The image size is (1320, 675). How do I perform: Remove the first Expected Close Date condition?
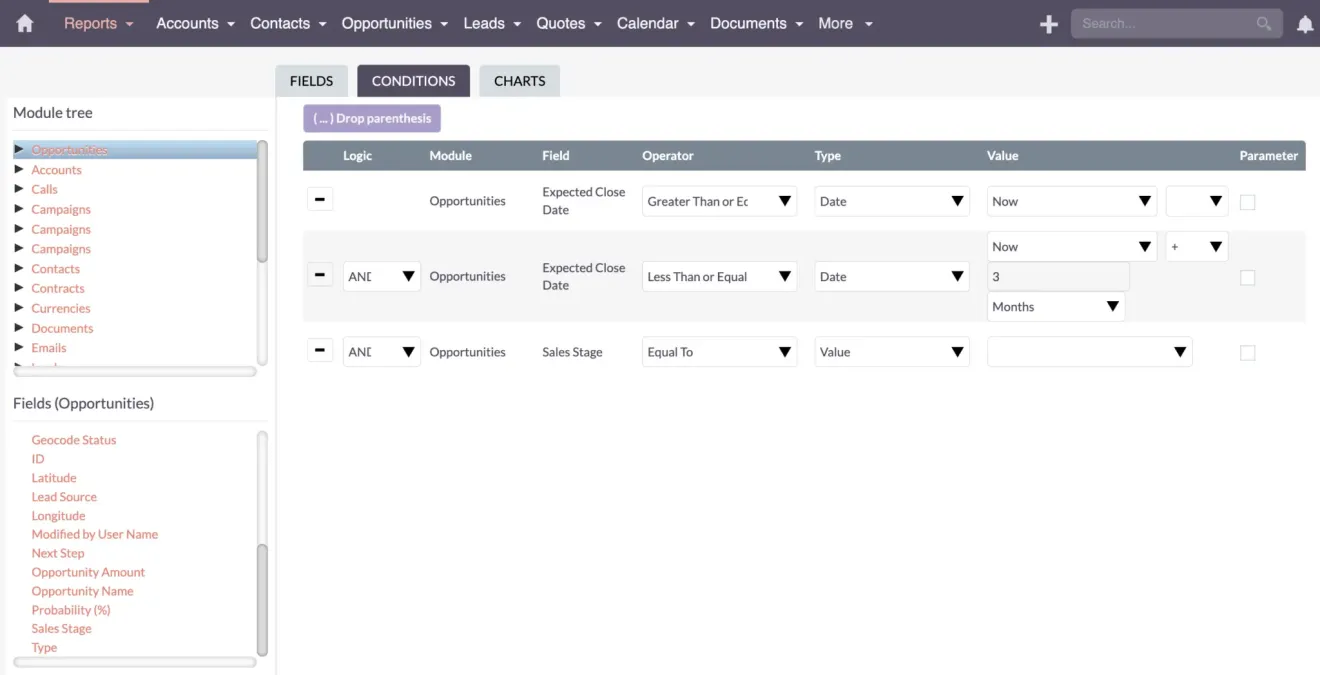(320, 199)
